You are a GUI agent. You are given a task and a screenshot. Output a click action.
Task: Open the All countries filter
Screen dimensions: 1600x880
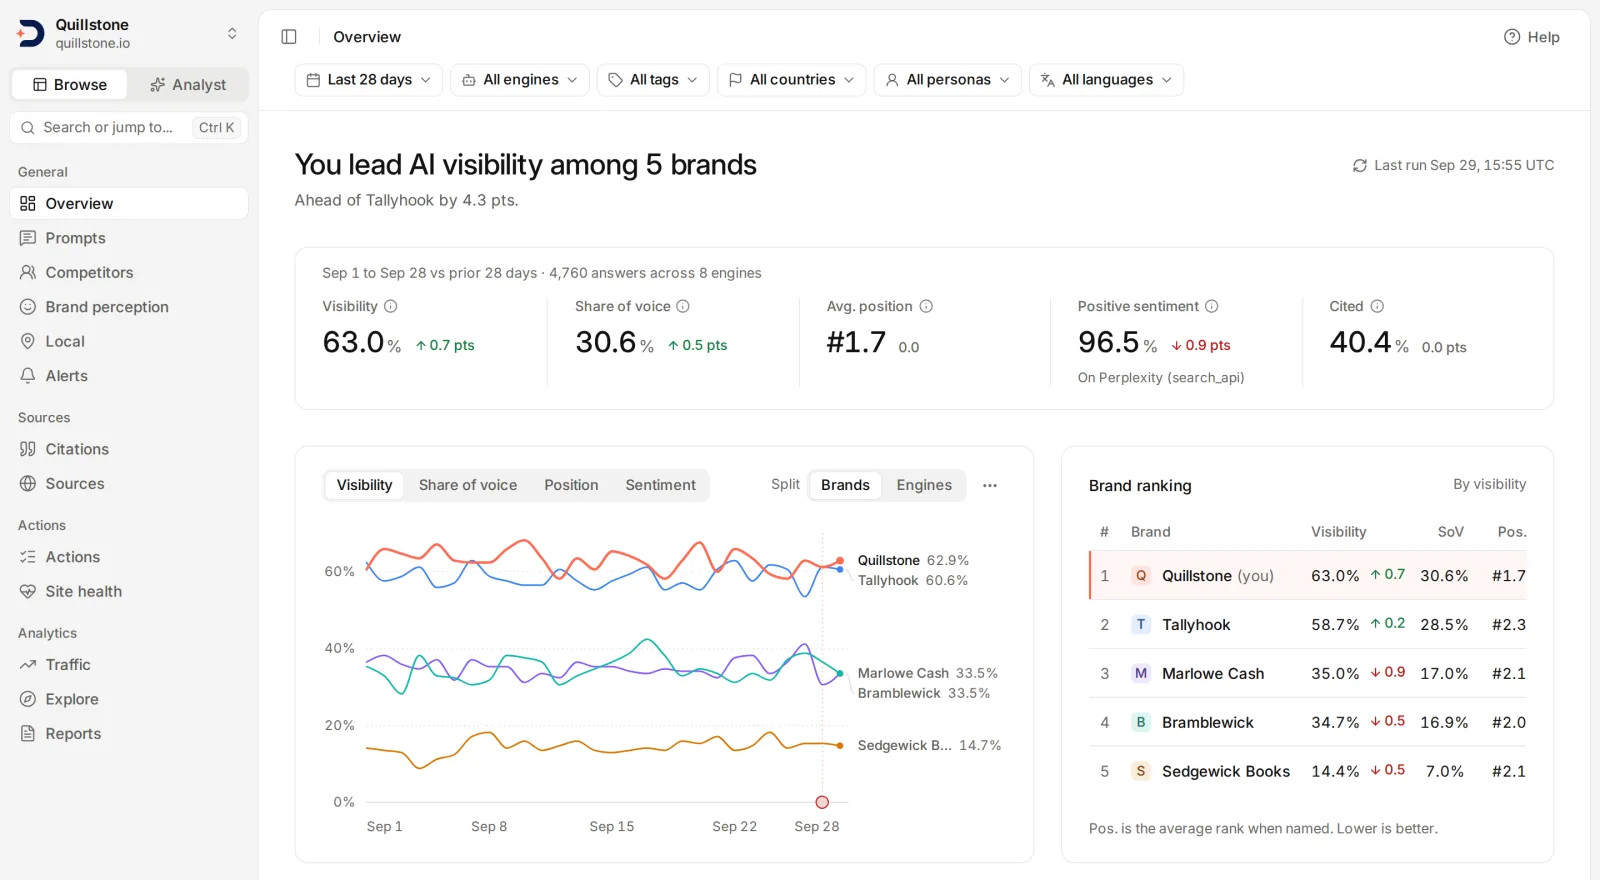791,80
